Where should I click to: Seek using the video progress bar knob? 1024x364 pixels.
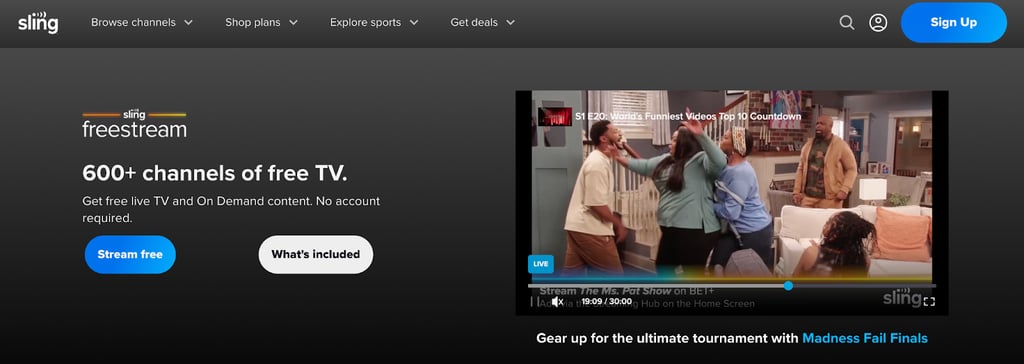pyautogui.click(x=788, y=286)
